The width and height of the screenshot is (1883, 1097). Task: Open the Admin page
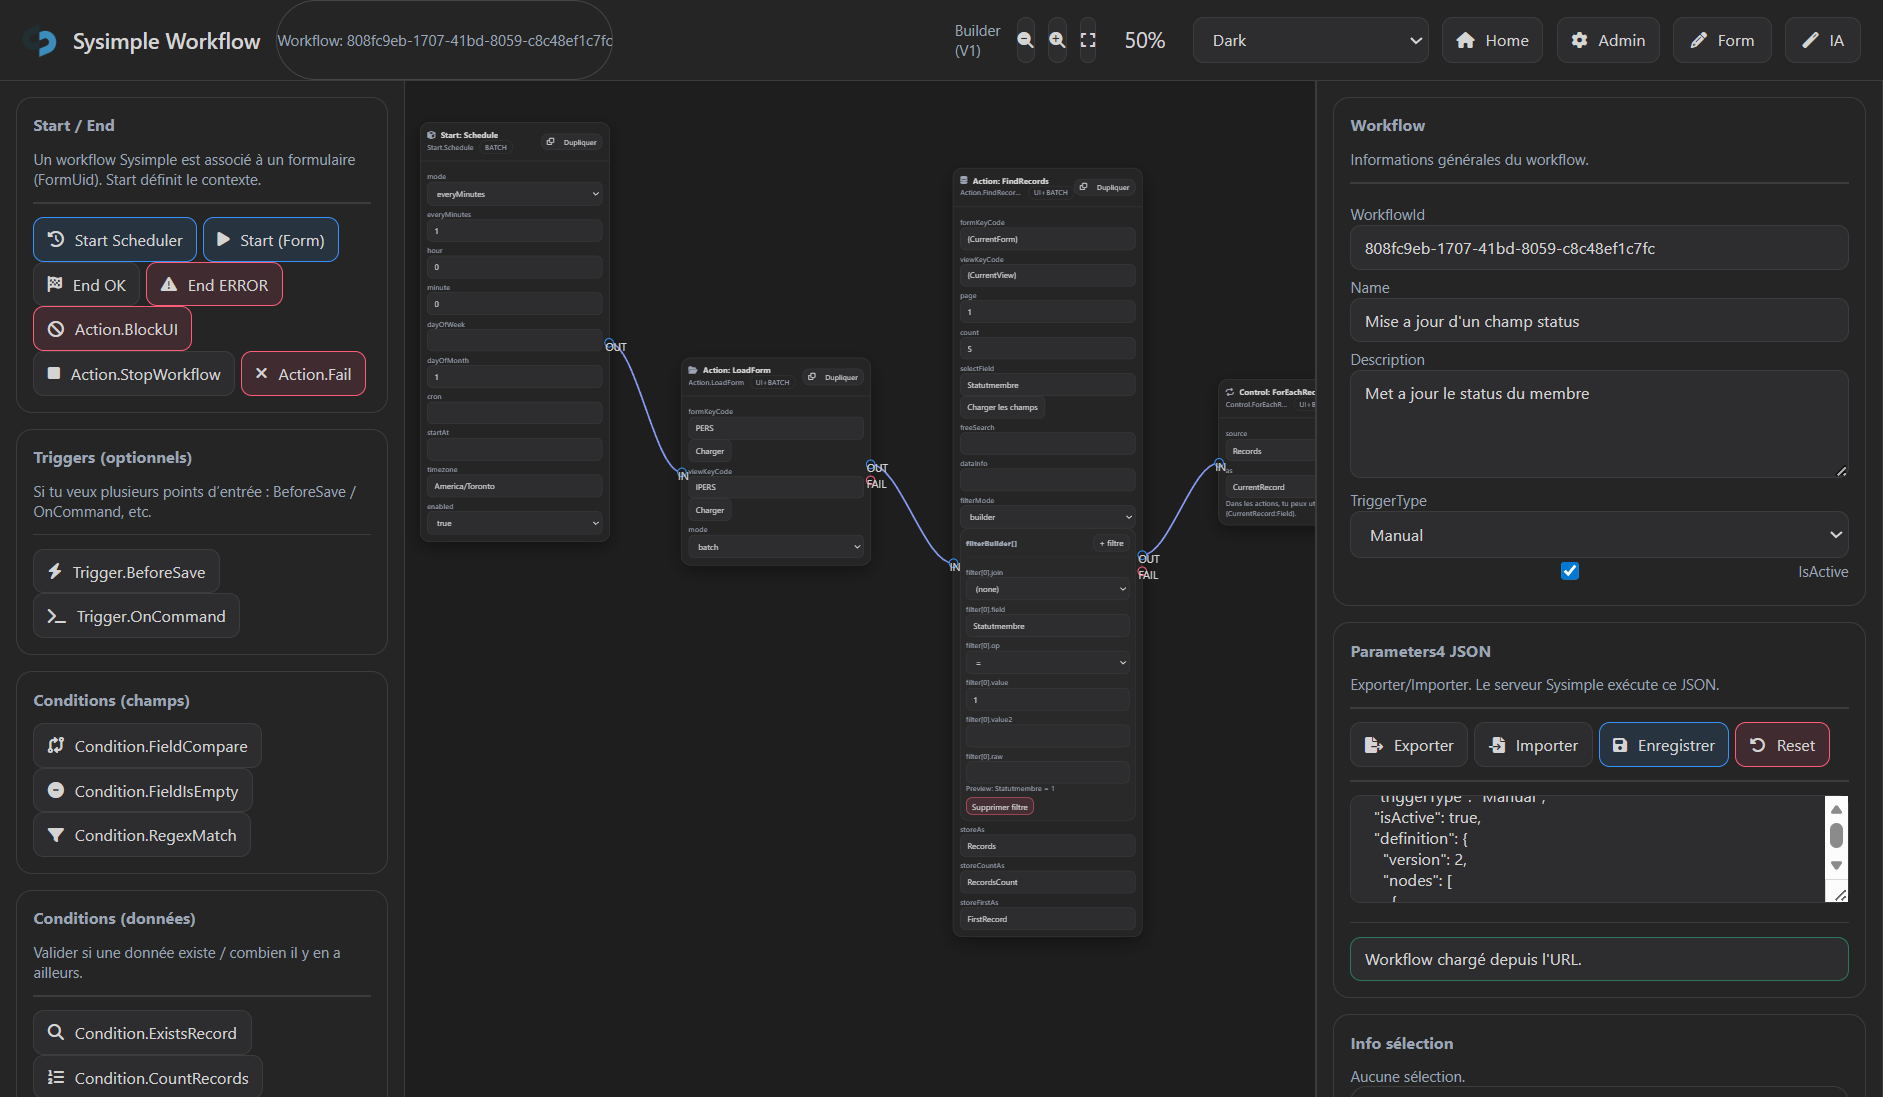tap(1608, 40)
